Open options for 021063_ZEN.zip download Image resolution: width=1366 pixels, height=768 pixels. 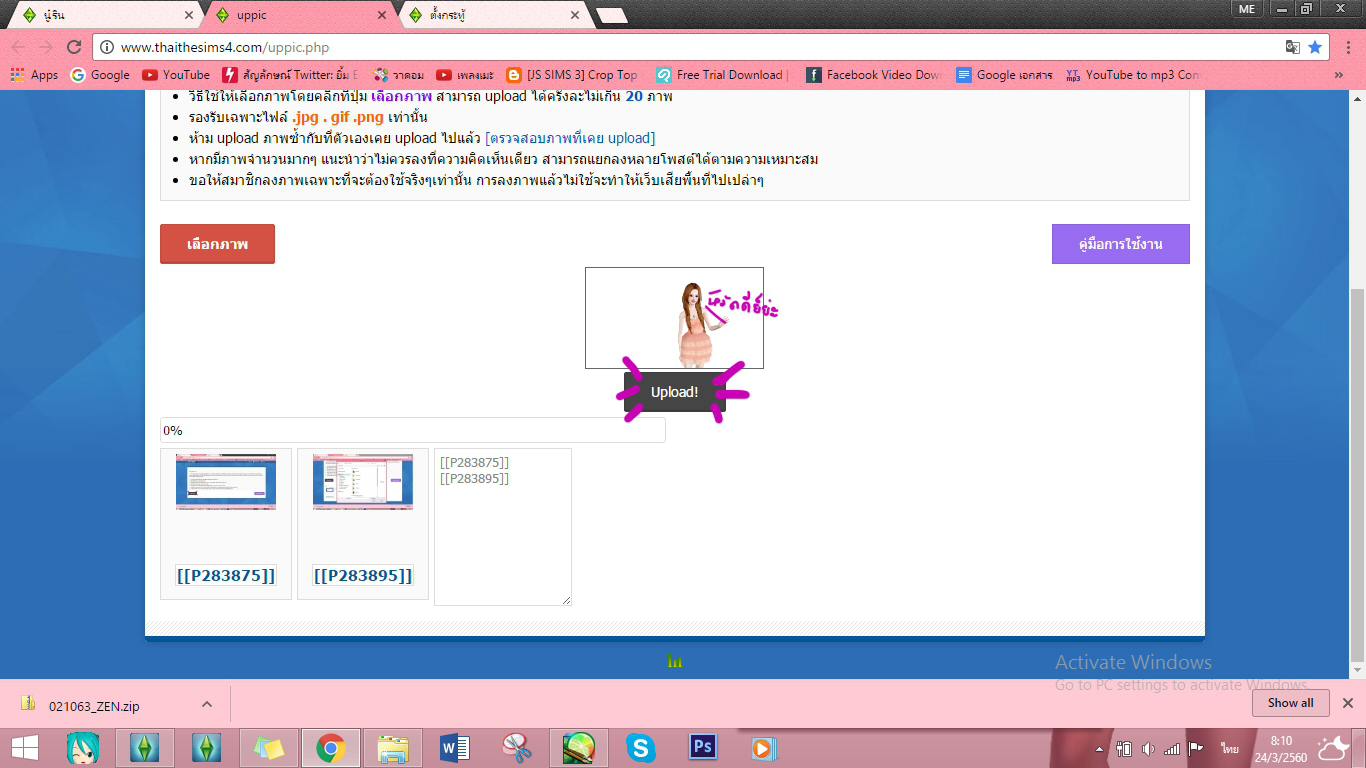tap(207, 704)
